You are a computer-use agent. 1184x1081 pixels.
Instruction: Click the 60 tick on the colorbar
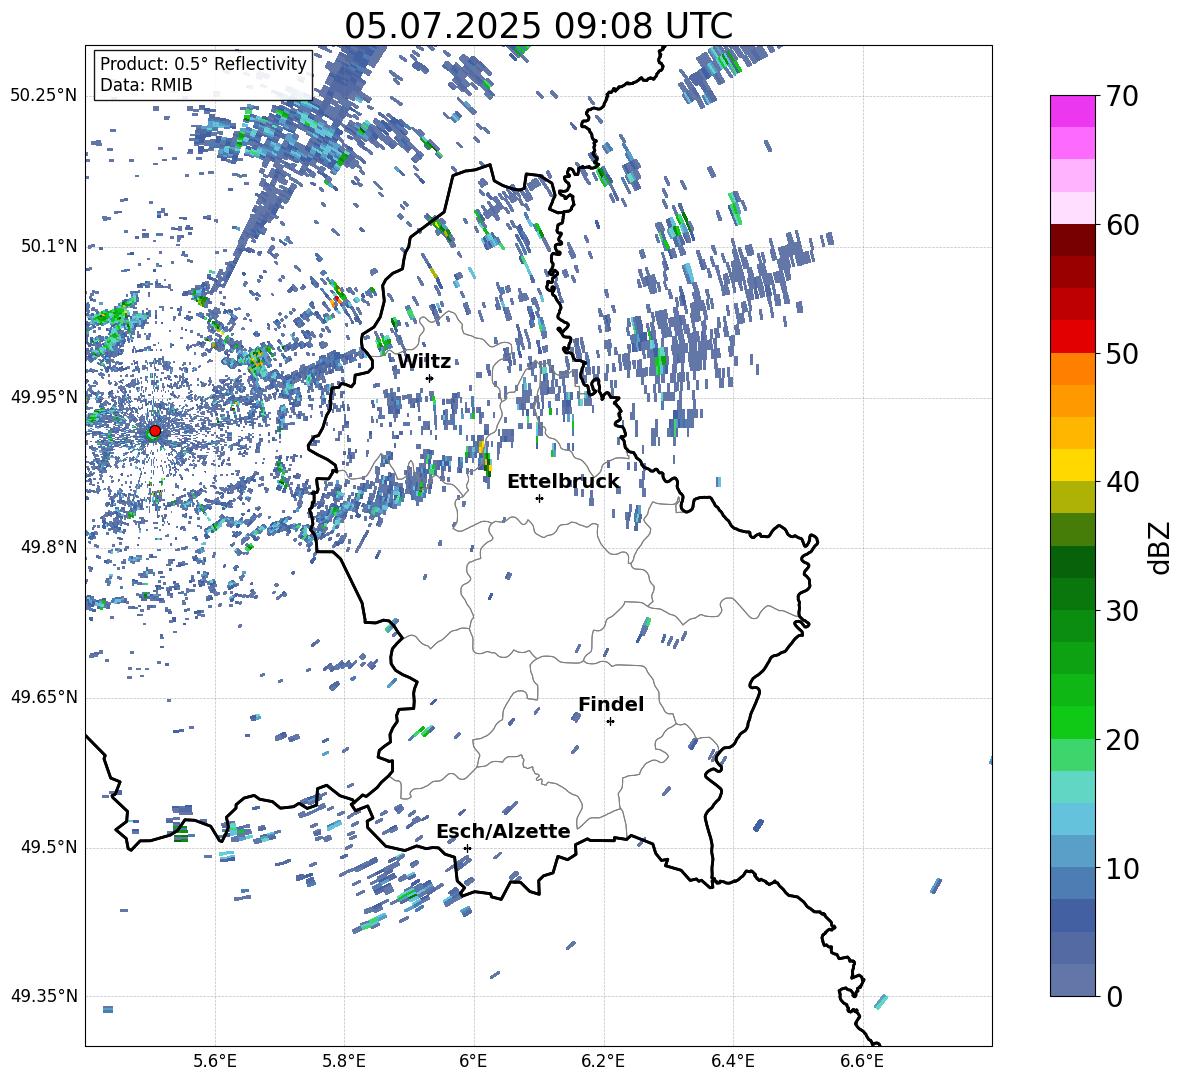[1122, 225]
